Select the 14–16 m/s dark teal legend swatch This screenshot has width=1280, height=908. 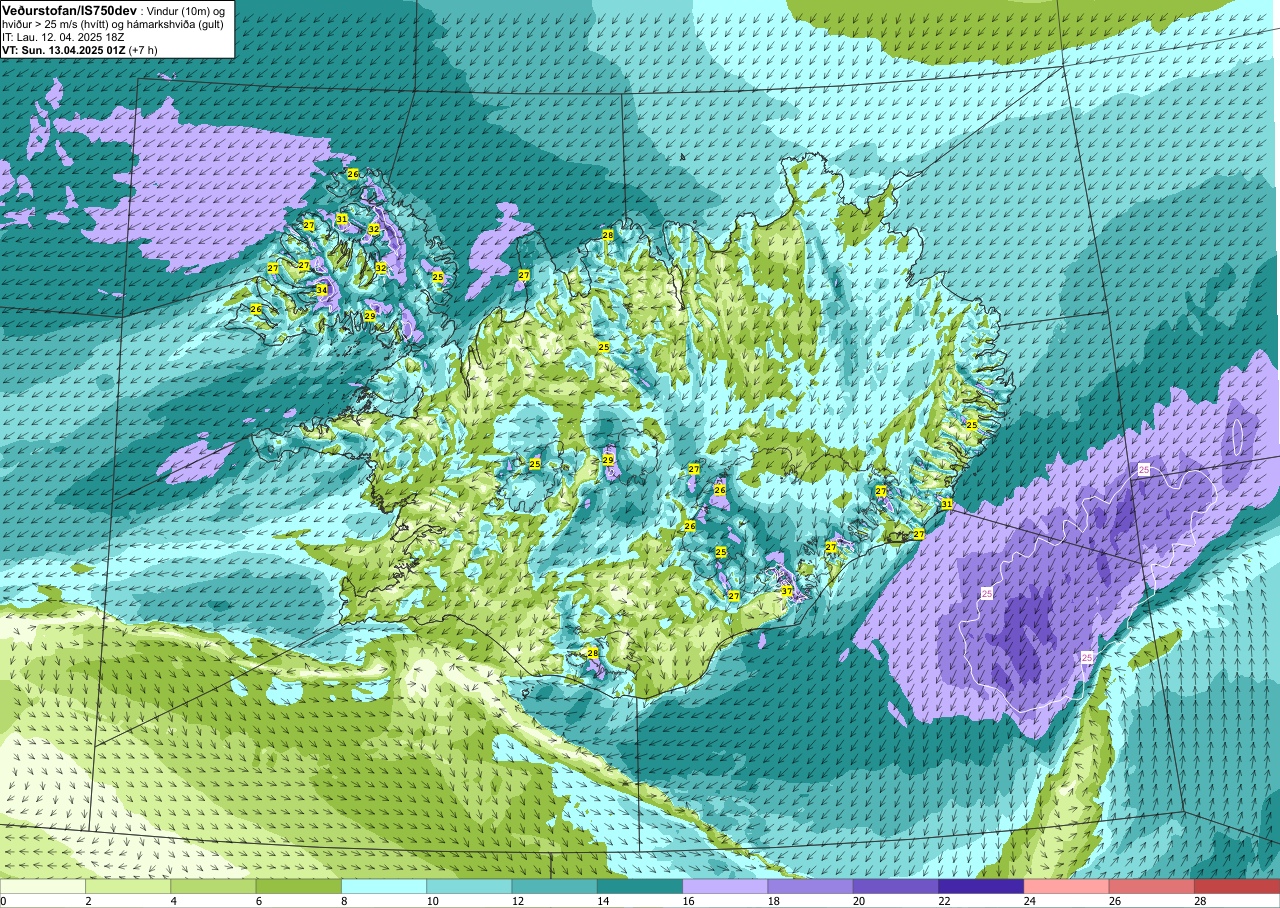640,886
